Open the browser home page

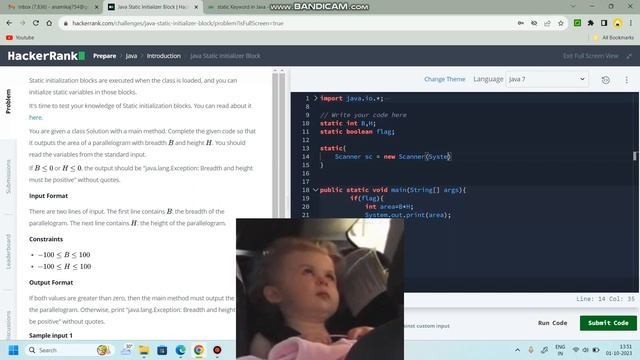(49, 23)
